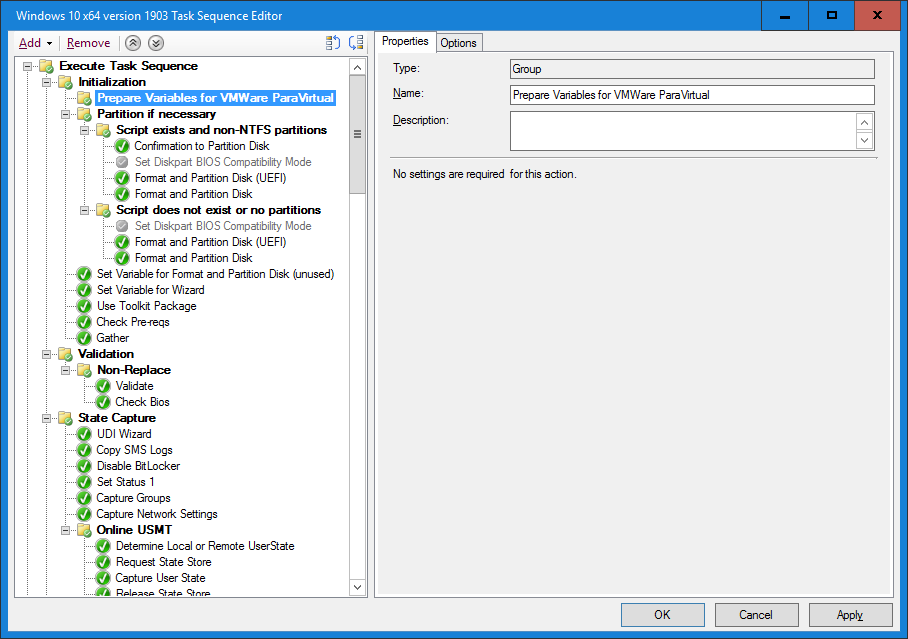Collapse the Validation group
Viewport: 908px width, 639px height.
pos(46,354)
